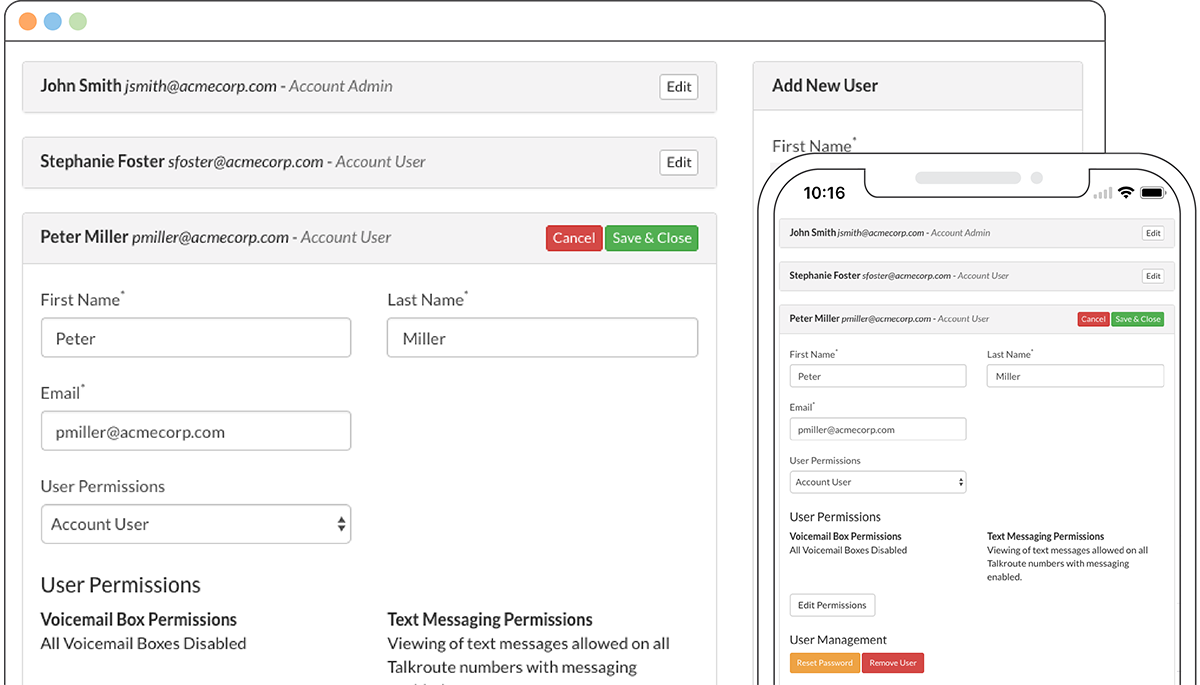The image size is (1200, 685).
Task: Edit John Smith in desktop window
Action: tap(679, 87)
